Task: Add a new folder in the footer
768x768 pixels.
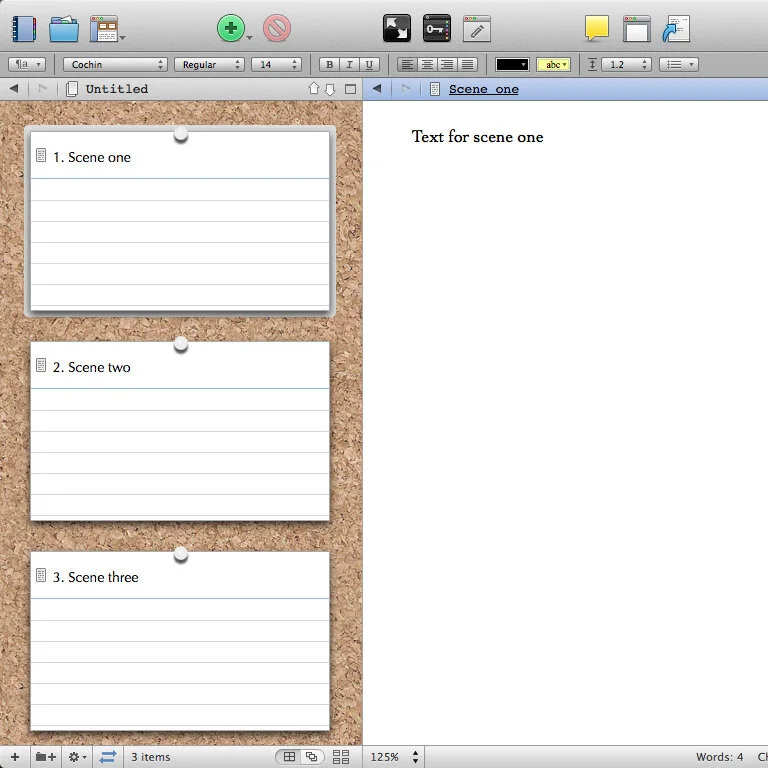Action: (46, 757)
